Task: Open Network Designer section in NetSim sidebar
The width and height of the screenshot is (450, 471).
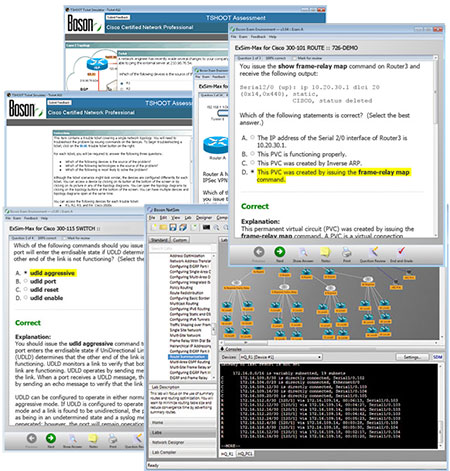Action: 182,443
